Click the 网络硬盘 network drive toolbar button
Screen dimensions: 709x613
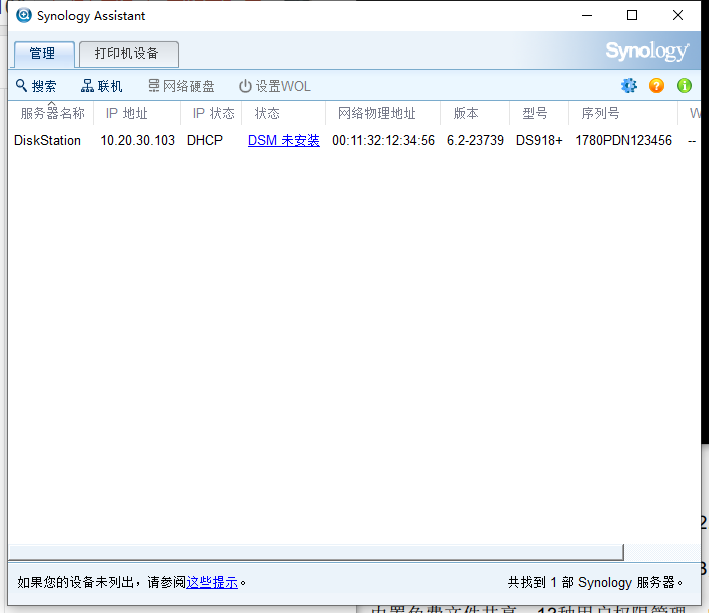pyautogui.click(x=181, y=86)
